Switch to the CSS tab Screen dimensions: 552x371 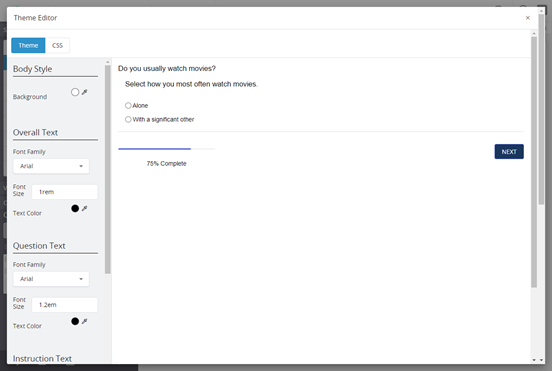(57, 45)
